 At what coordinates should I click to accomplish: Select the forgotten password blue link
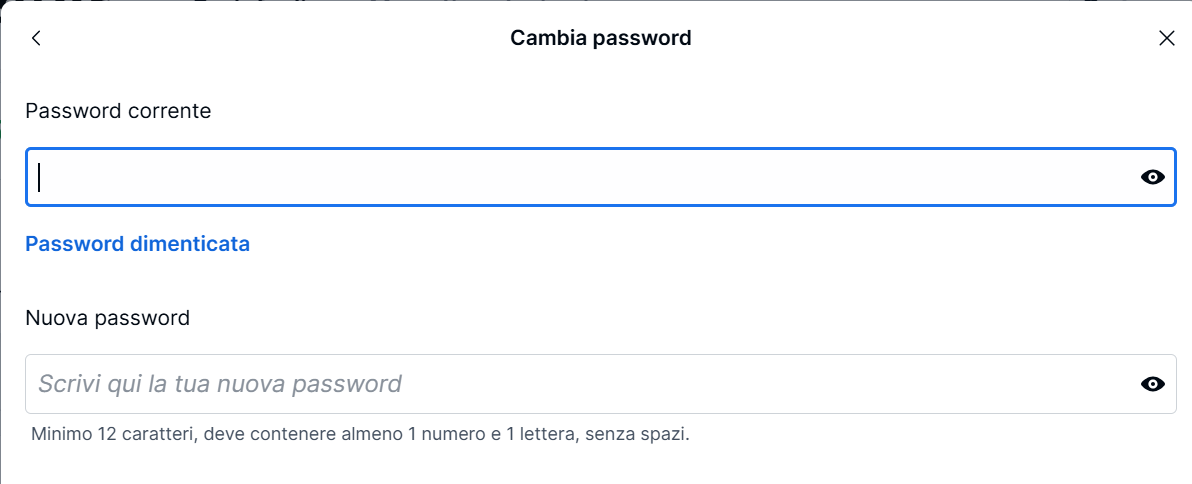pyautogui.click(x=137, y=243)
